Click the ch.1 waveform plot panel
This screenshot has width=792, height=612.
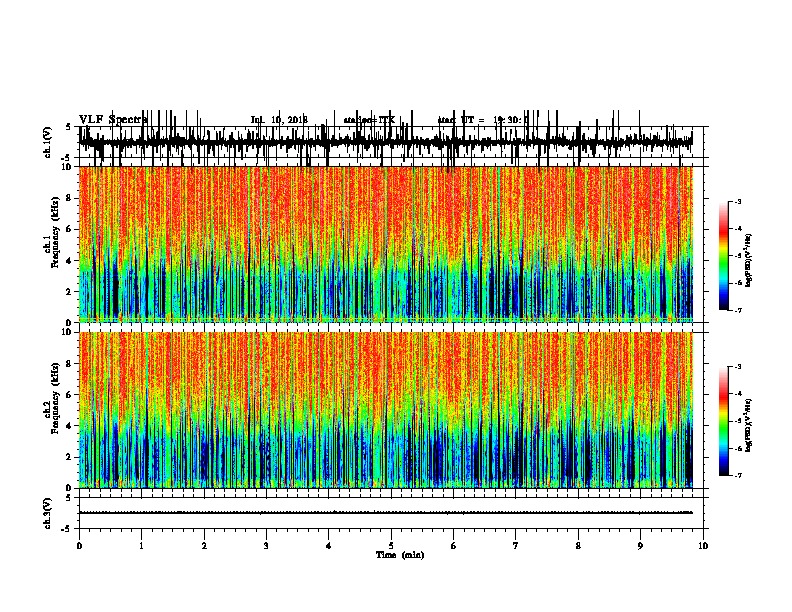390,142
